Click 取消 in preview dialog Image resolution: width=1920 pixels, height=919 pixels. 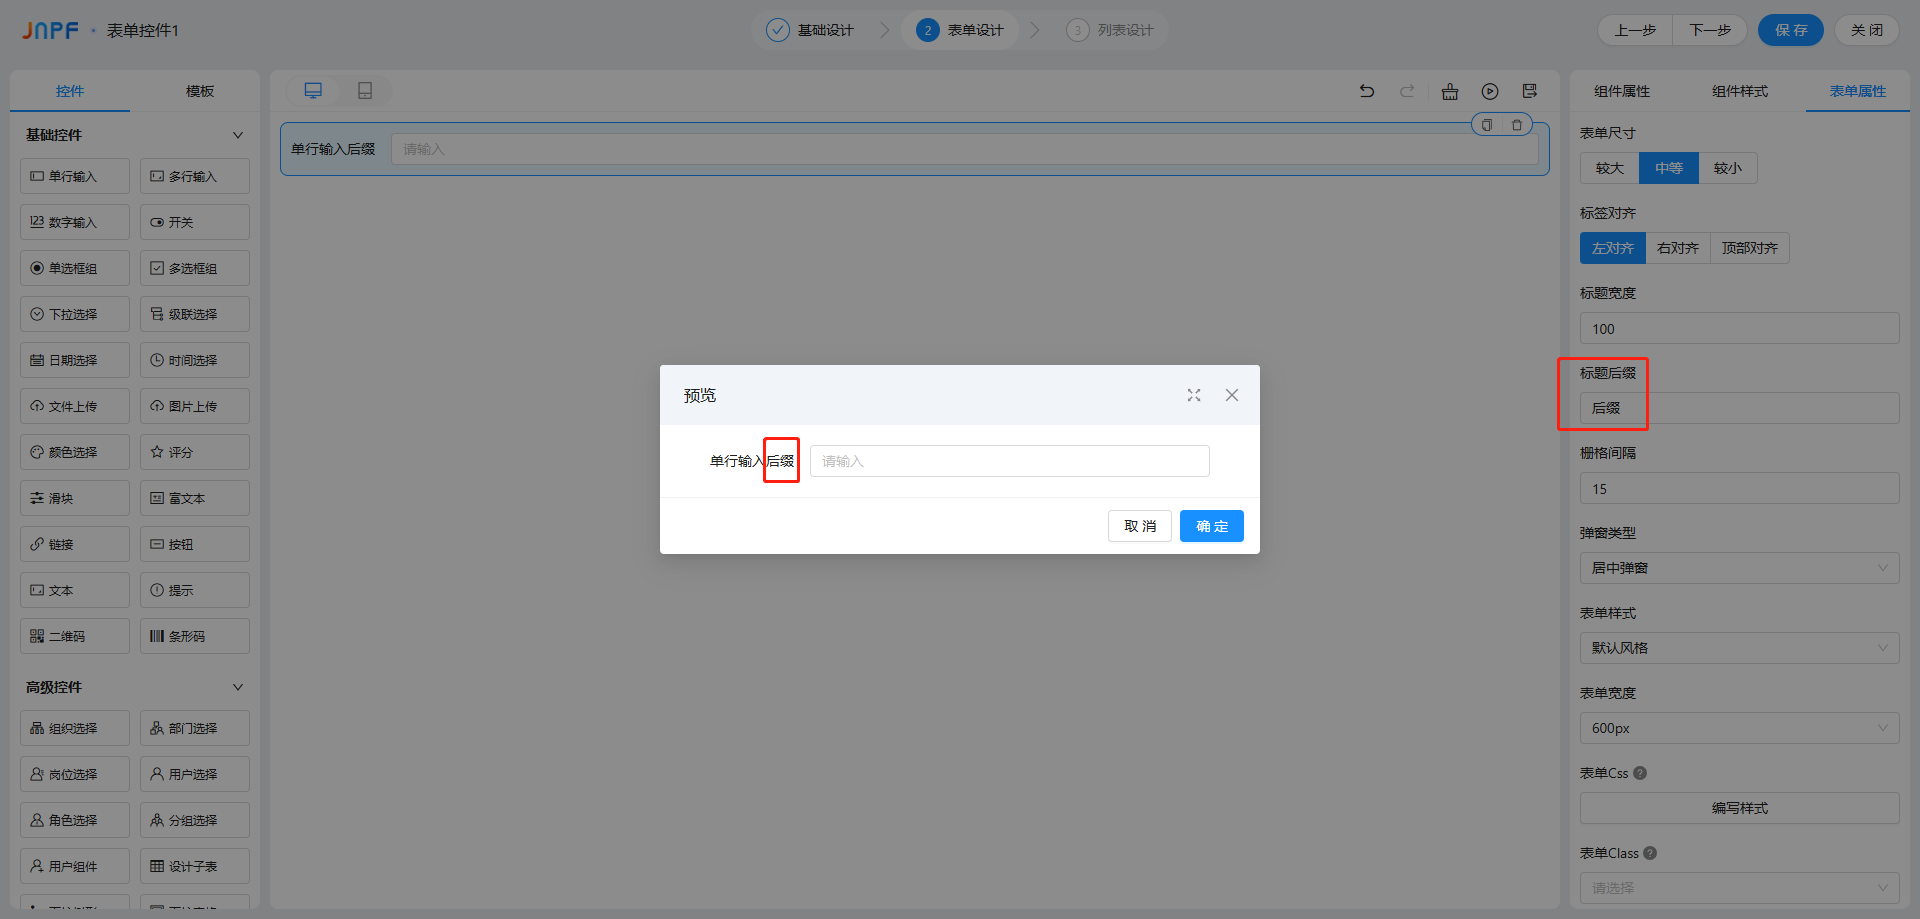point(1140,526)
